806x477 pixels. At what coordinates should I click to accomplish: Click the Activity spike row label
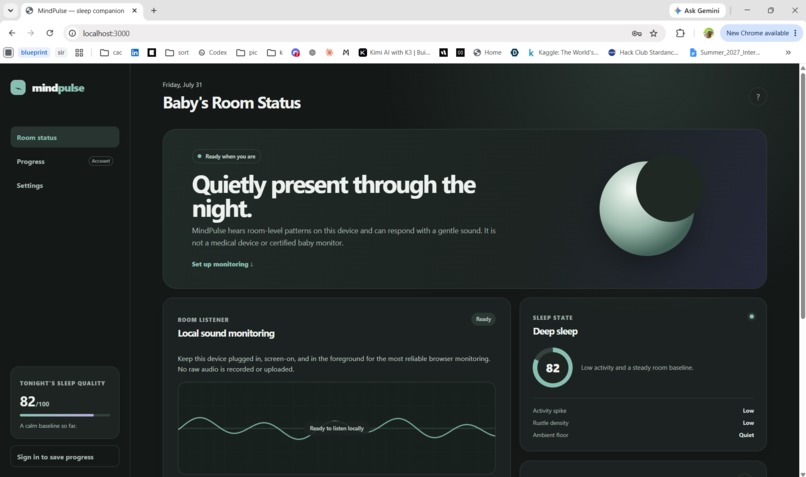549,411
